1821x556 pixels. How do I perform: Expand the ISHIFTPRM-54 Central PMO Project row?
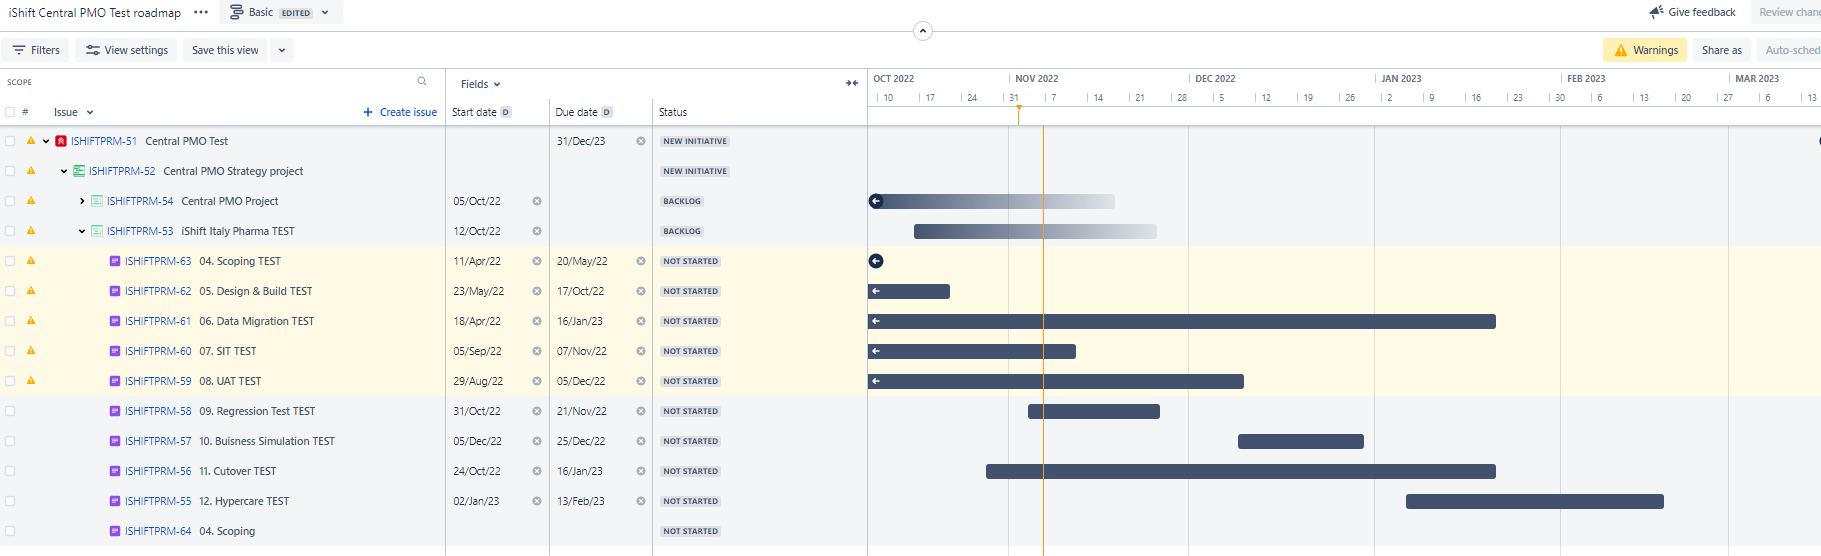[x=82, y=201]
